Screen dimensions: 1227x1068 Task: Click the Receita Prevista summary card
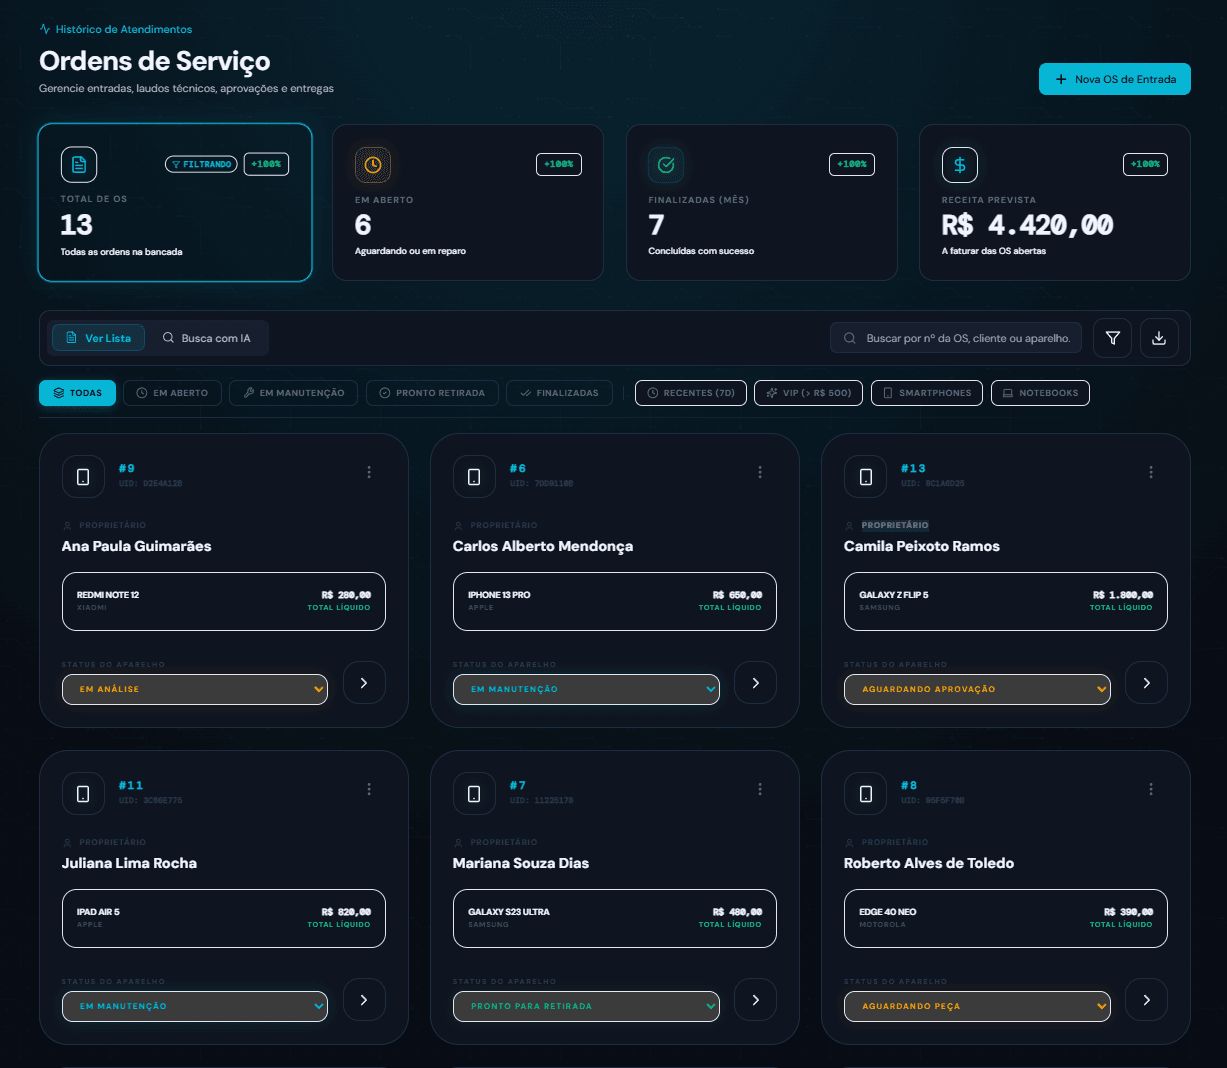[x=1055, y=202]
